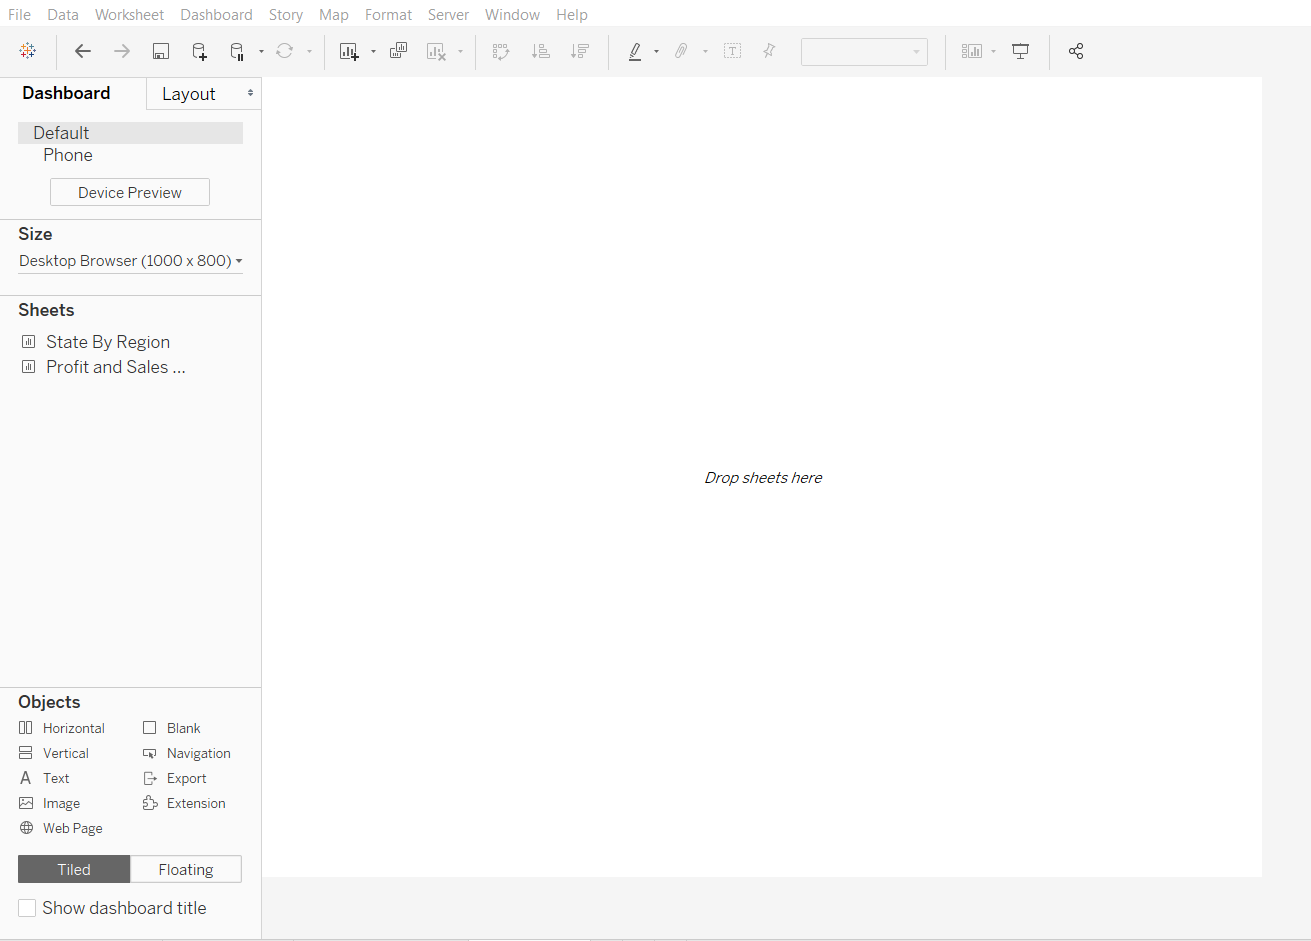Open the Fit combo box in toolbar
The image size is (1311, 941).
tap(864, 52)
